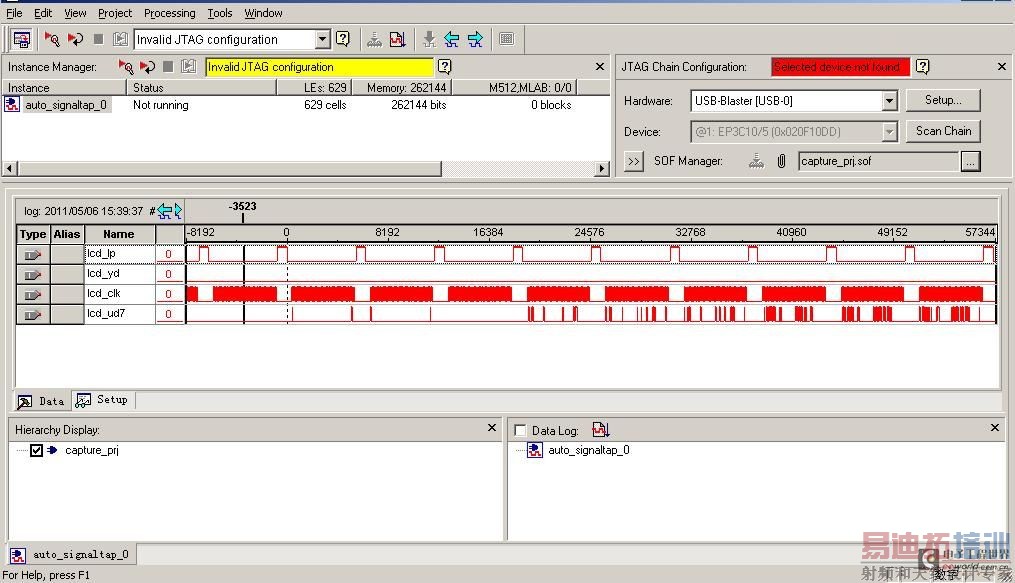Click the Status column header
Image resolution: width=1015 pixels, height=583 pixels.
tap(201, 87)
